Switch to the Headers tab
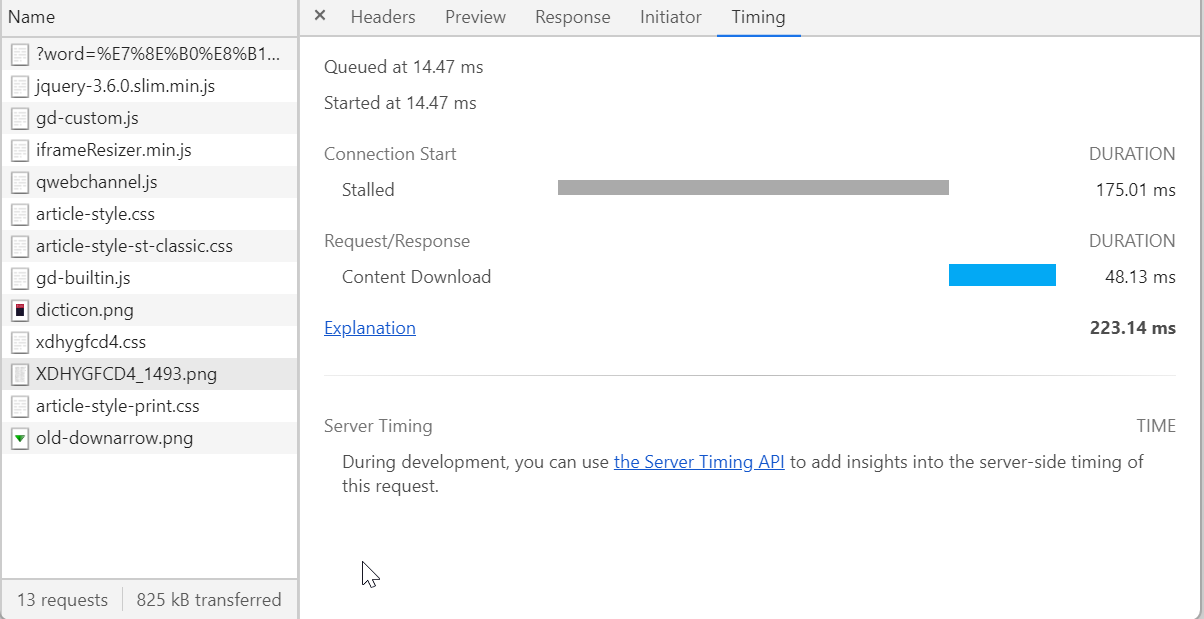1204x619 pixels. pos(383,17)
